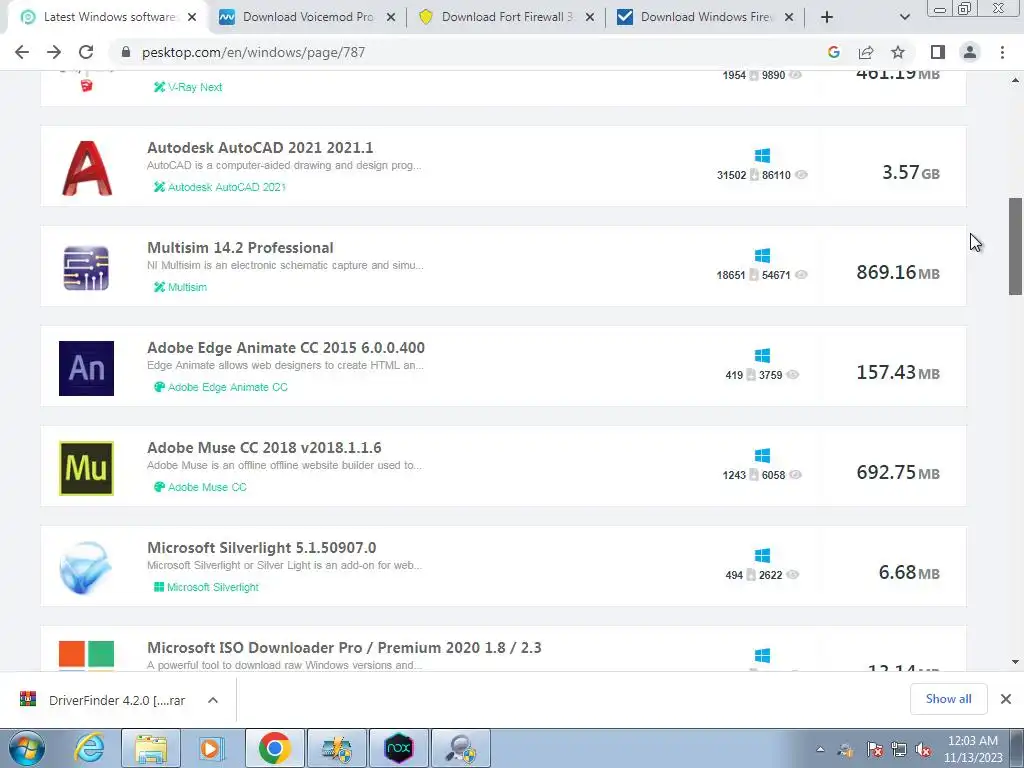Open the Adobe Edge Animate An icon
Image resolution: width=1024 pixels, height=768 pixels.
click(x=86, y=368)
